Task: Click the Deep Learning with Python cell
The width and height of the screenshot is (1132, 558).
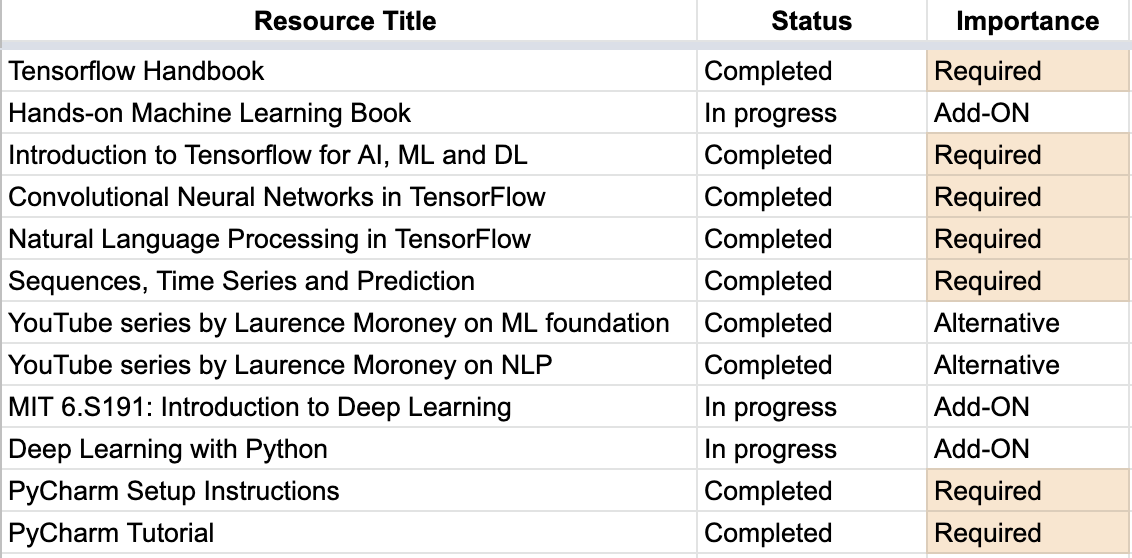Action: (x=168, y=449)
